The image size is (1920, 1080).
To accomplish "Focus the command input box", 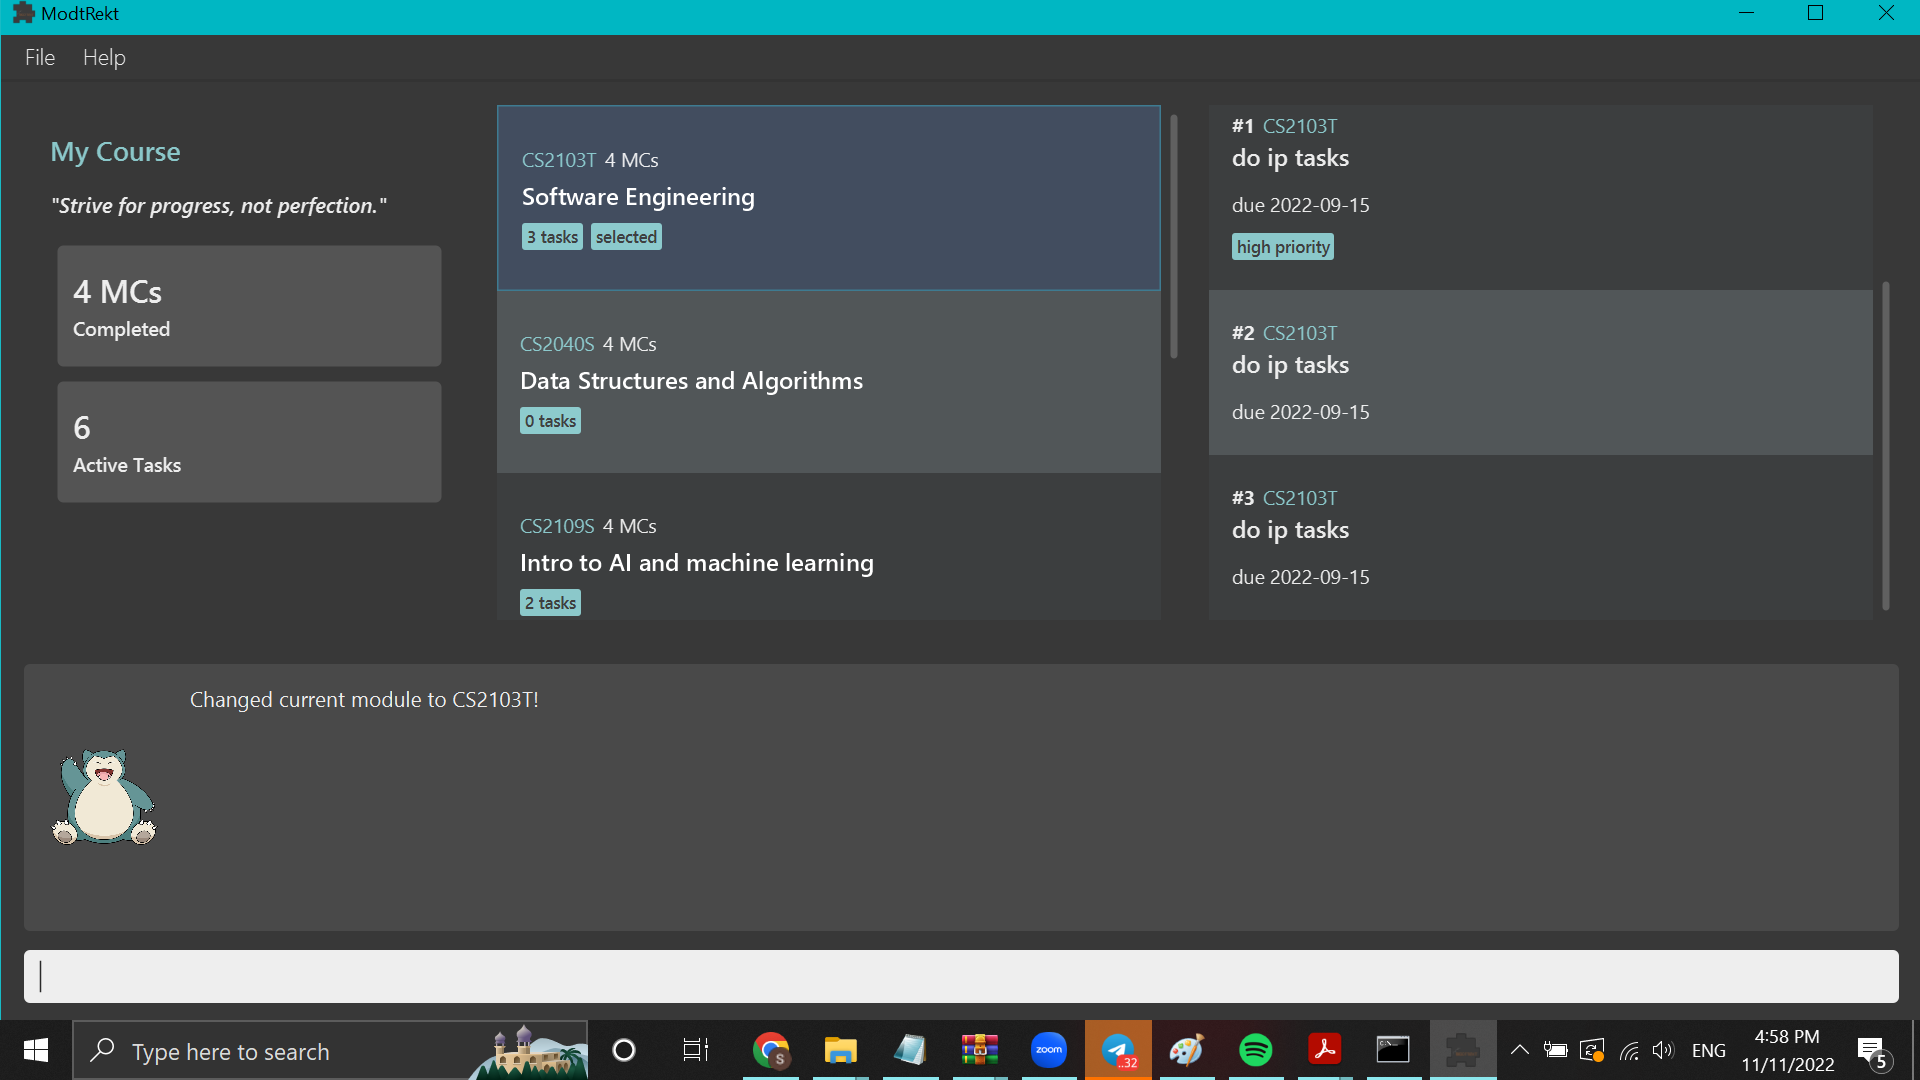I will [960, 976].
